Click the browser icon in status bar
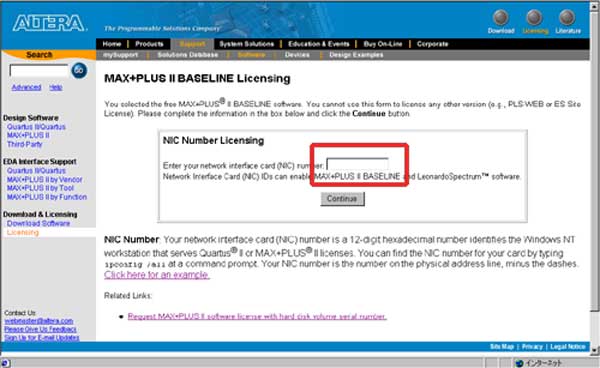Viewport: 600px width, 368px height. (x=5, y=363)
